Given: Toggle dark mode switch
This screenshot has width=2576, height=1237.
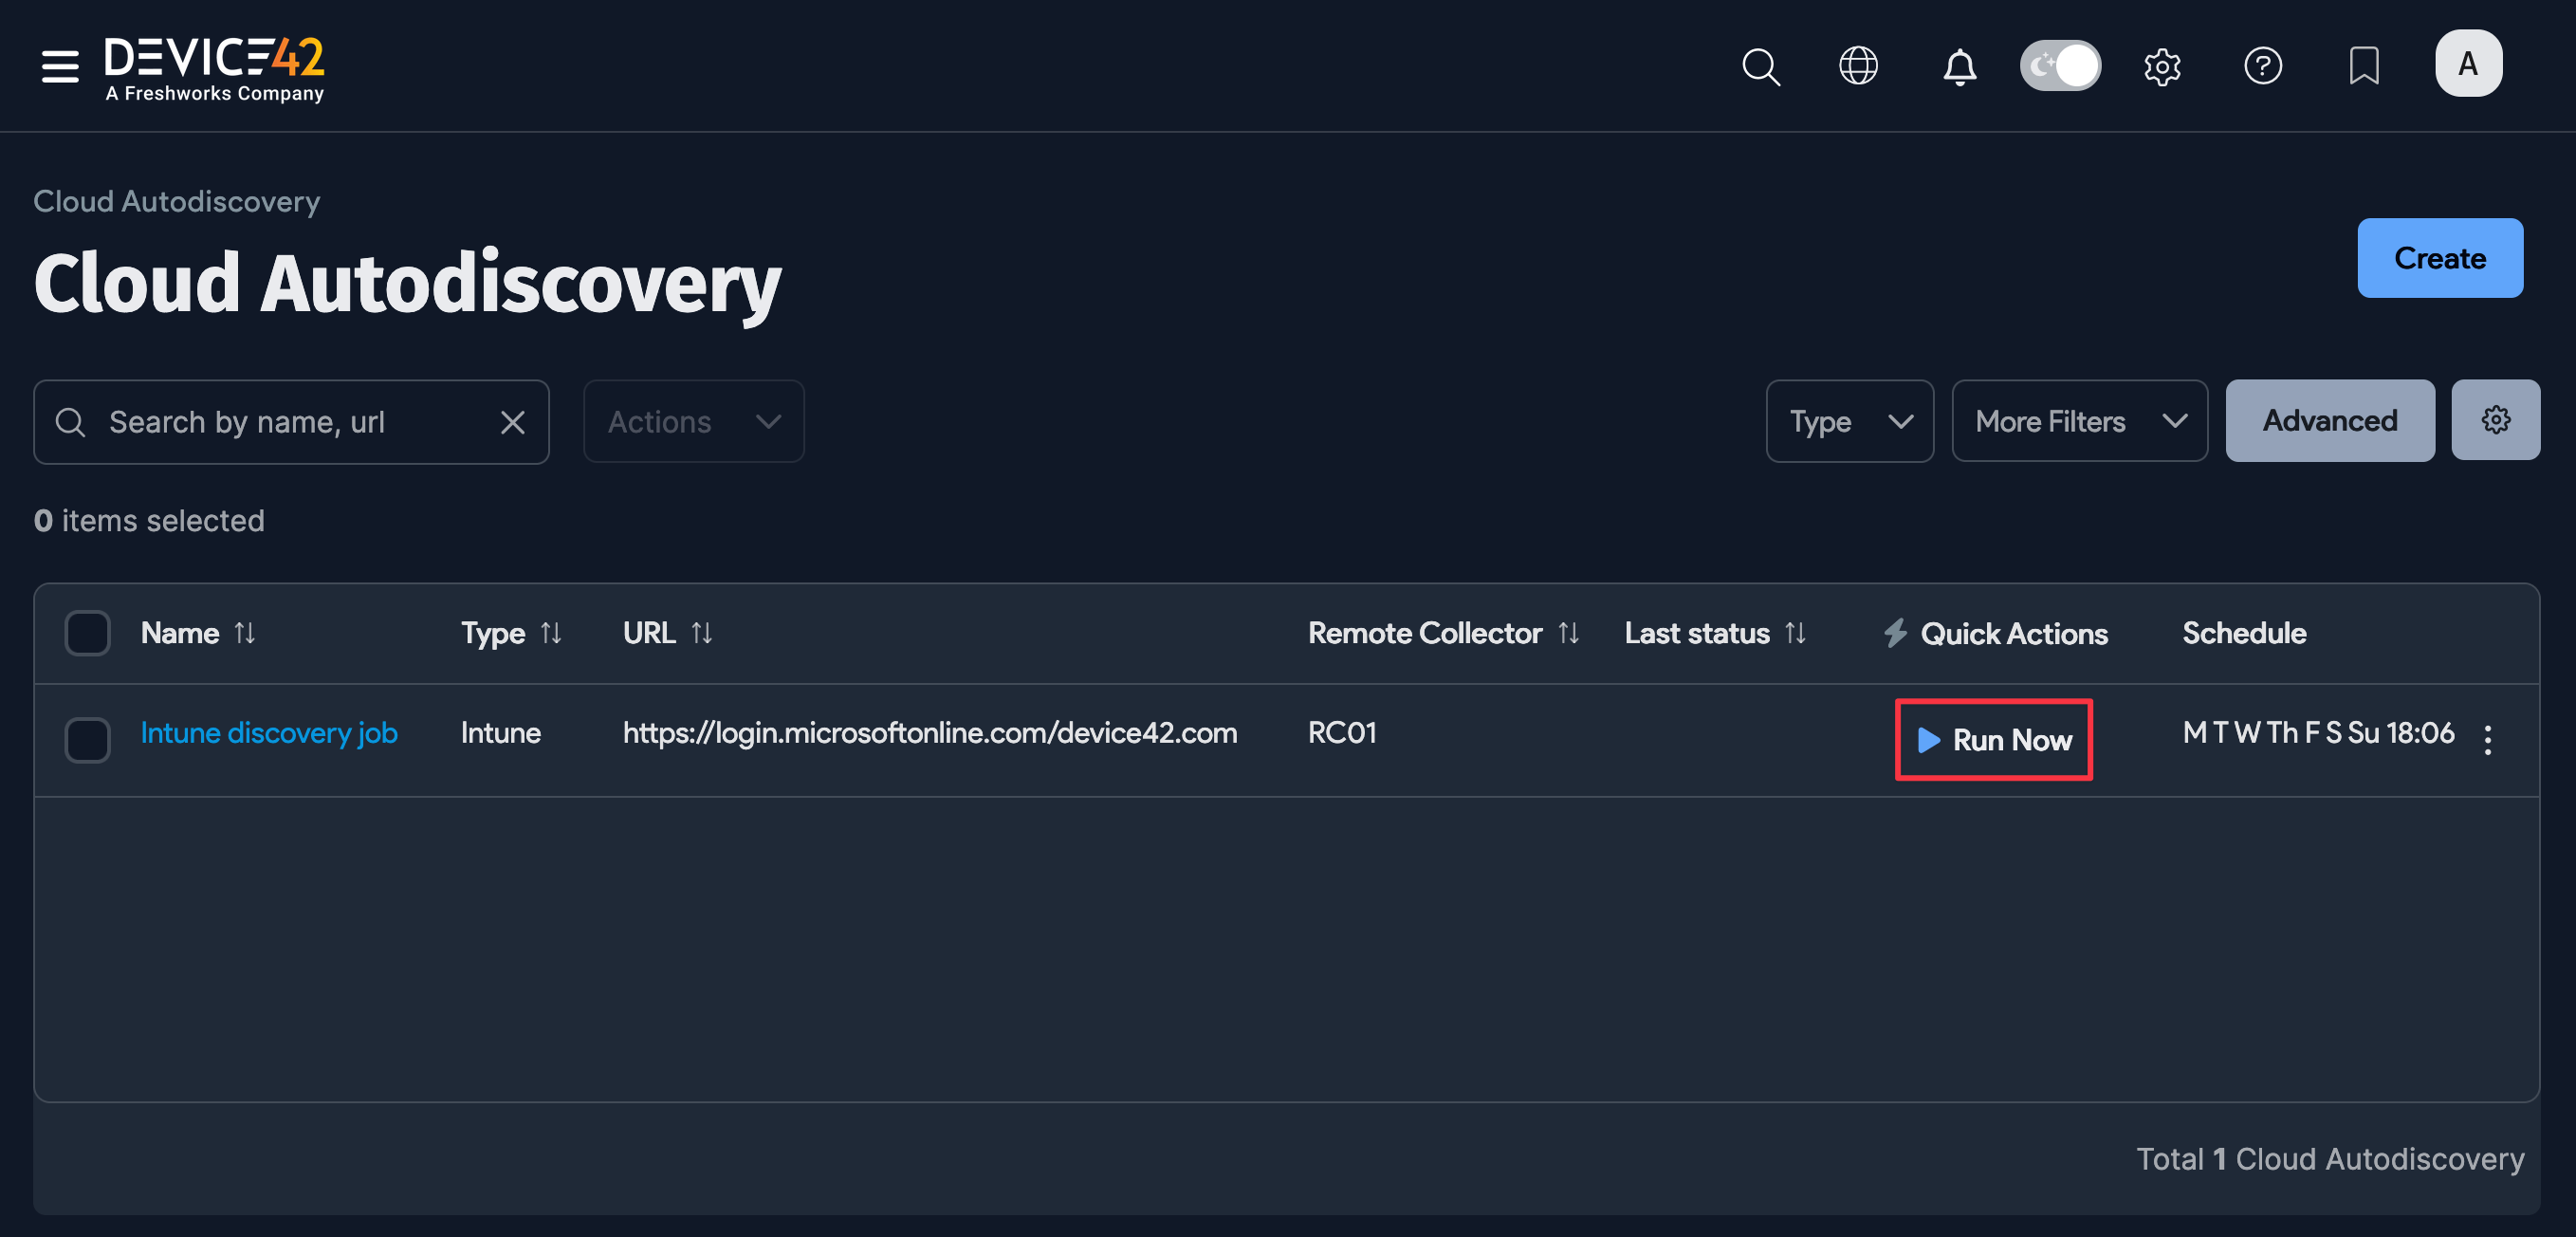Looking at the screenshot, I should point(2060,65).
